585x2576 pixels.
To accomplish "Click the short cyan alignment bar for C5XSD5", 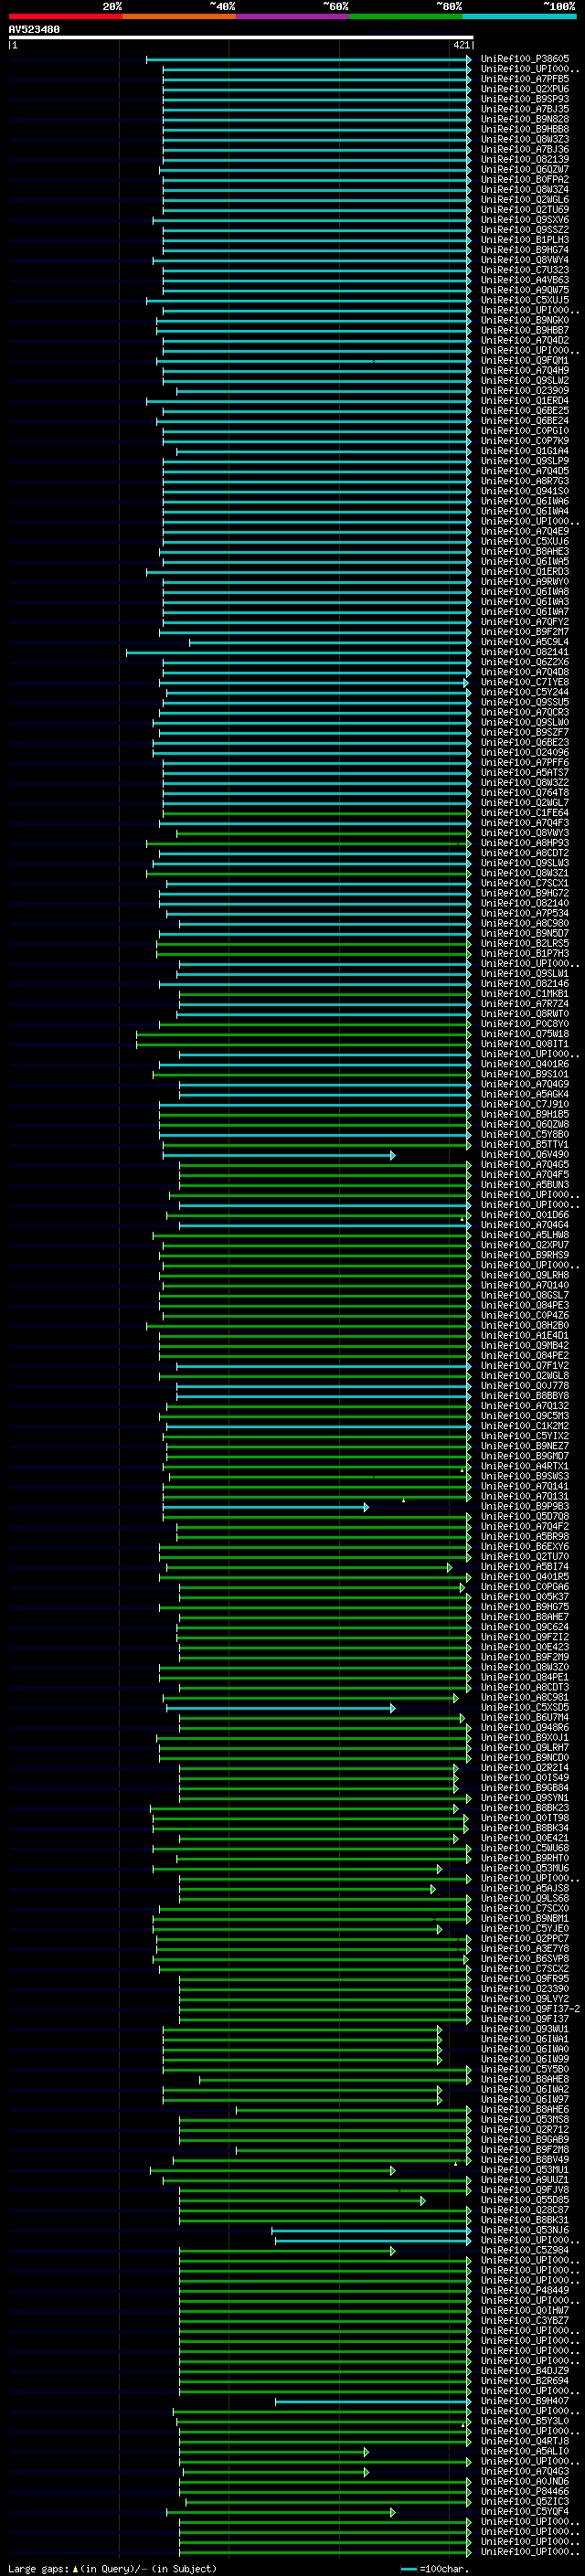I will coord(281,1708).
